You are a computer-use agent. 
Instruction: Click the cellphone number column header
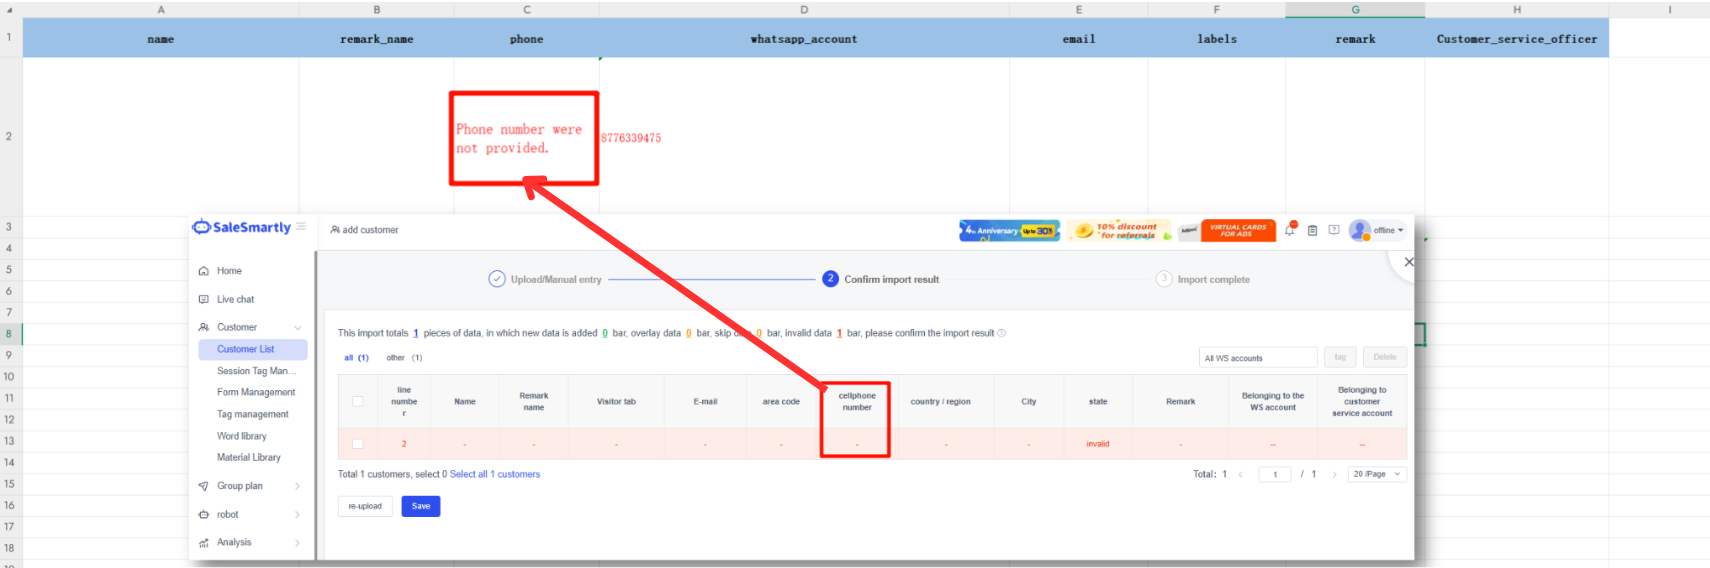tap(857, 402)
